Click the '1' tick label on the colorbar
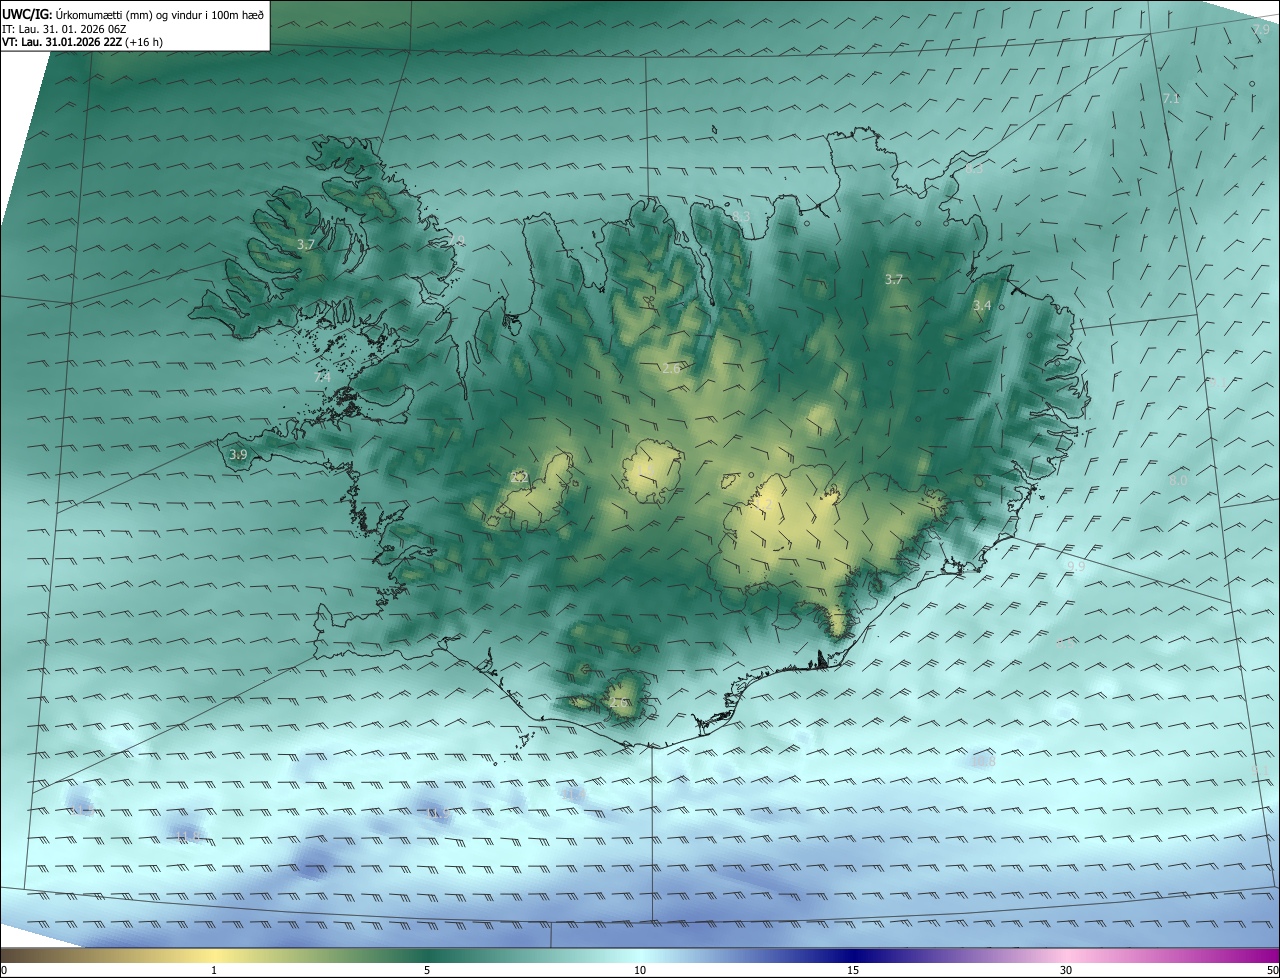1280x978 pixels. click(x=215, y=970)
